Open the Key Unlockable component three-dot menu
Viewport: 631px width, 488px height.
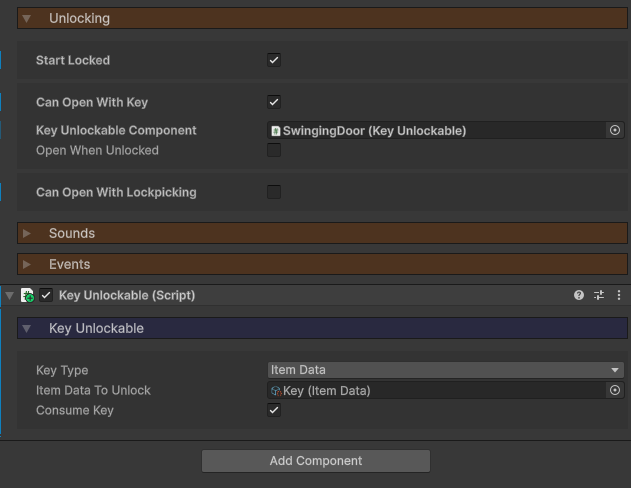(618, 295)
